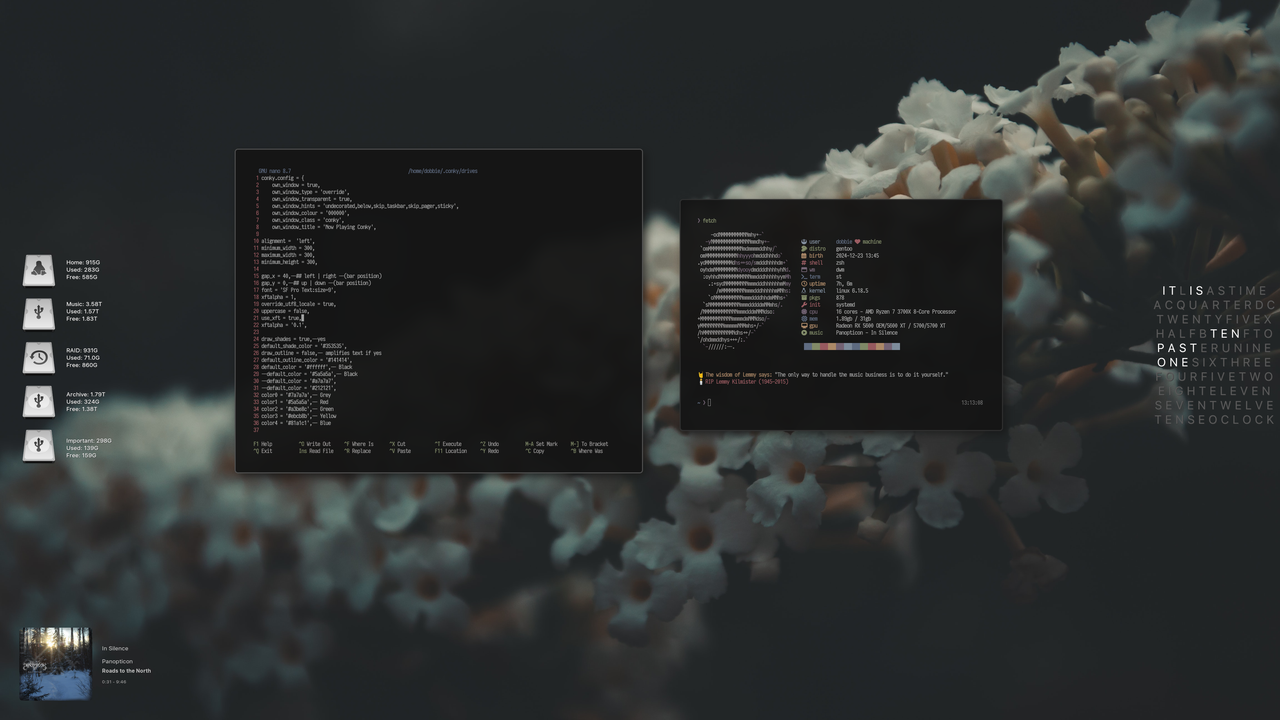Click the backup clock icon on the RAID drive
Viewport: 1280px width, 720px height.
[x=39, y=356]
